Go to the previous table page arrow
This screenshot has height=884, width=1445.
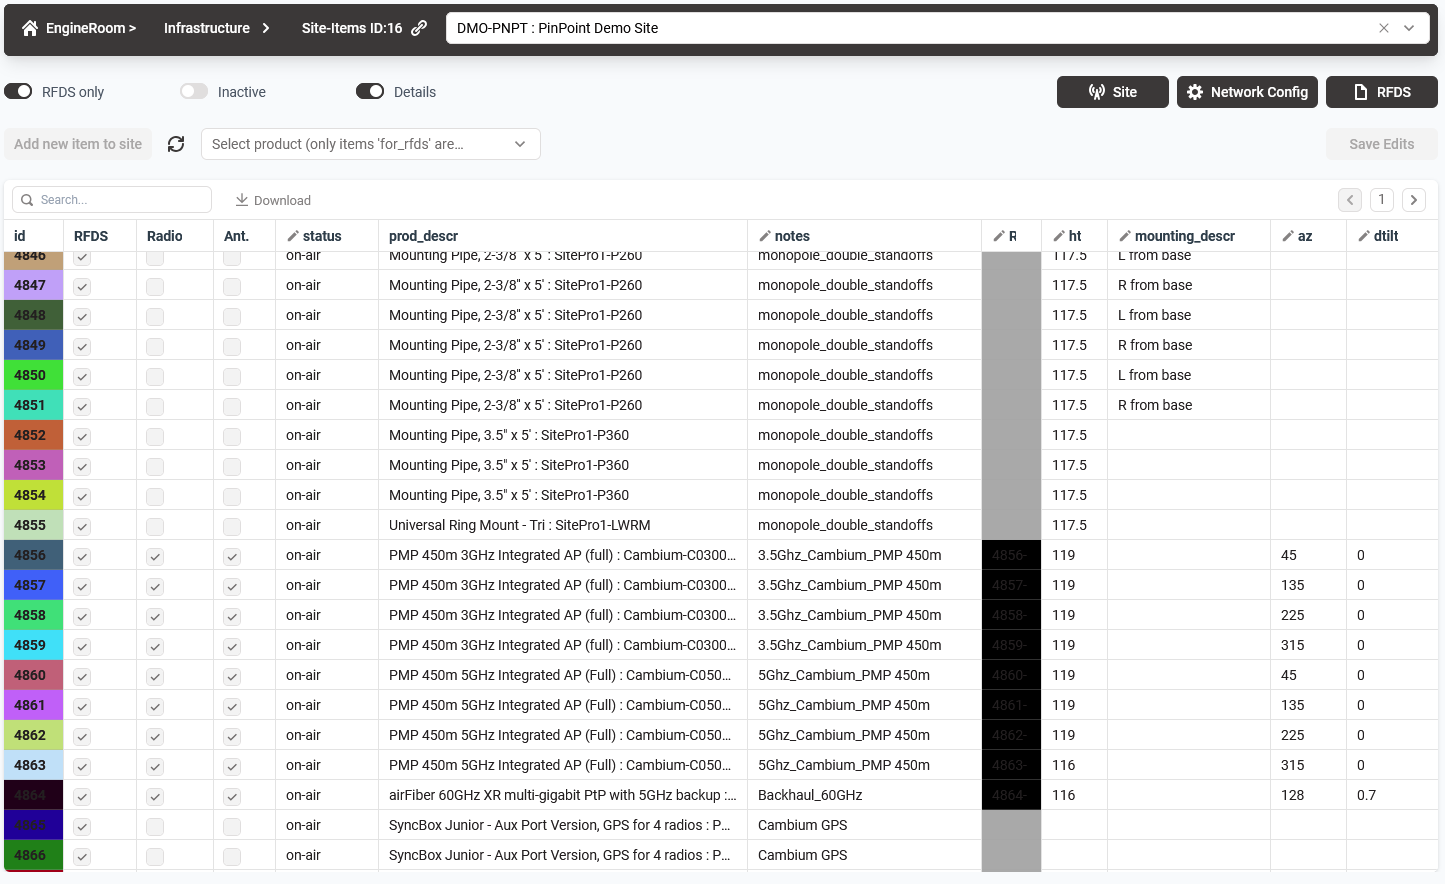1350,200
